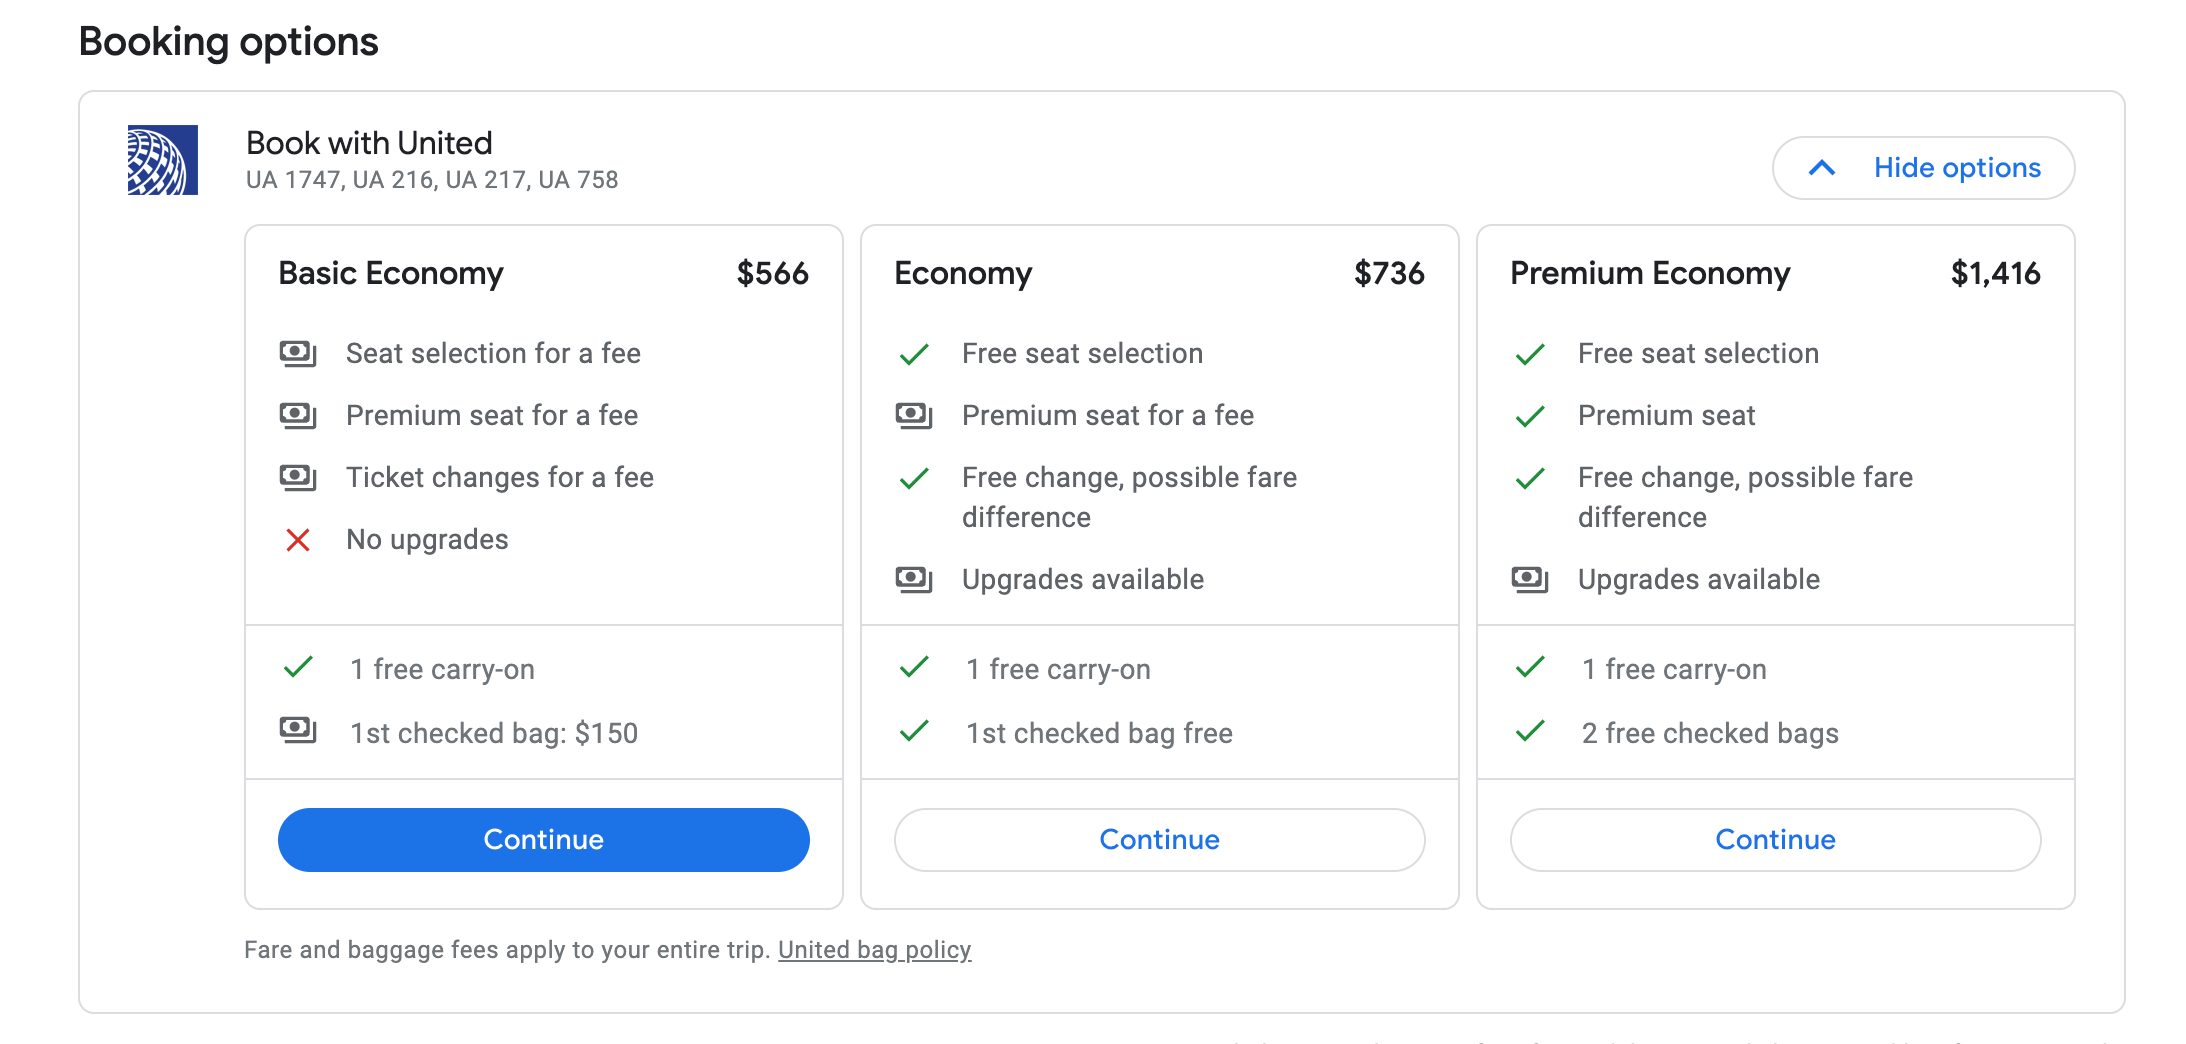This screenshot has width=2186, height=1044.
Task: Click the Book with United heading
Action: tap(369, 144)
